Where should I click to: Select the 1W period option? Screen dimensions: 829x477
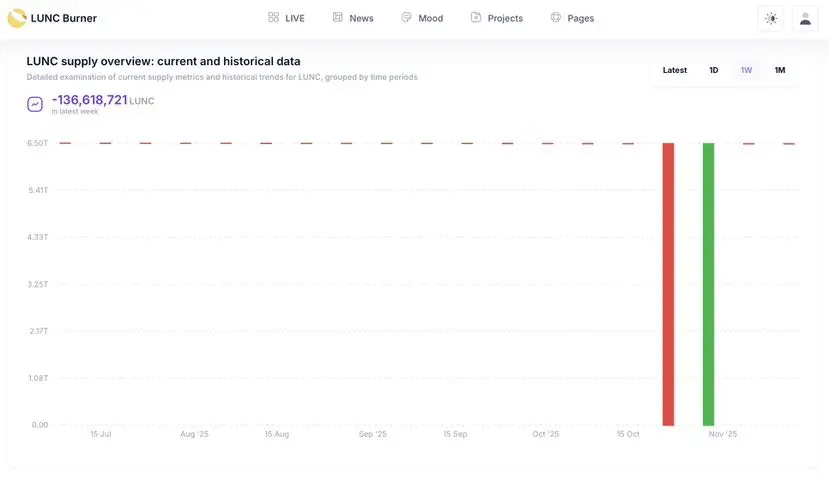[746, 70]
